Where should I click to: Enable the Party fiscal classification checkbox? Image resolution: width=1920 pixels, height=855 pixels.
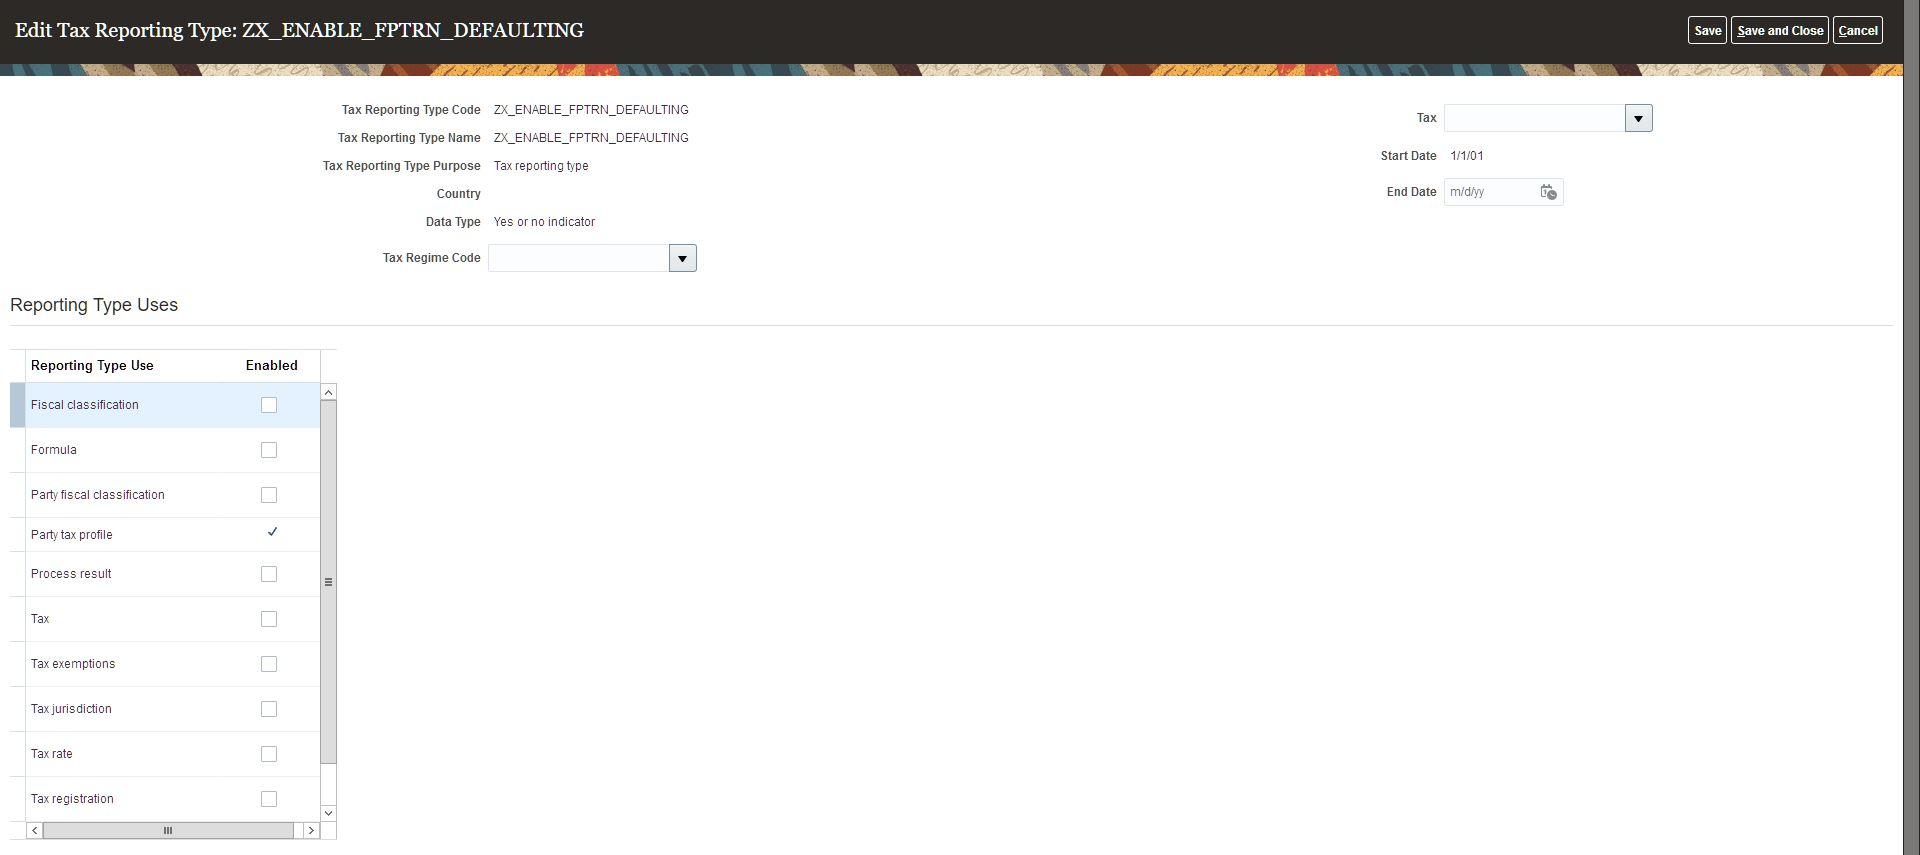pyautogui.click(x=269, y=495)
